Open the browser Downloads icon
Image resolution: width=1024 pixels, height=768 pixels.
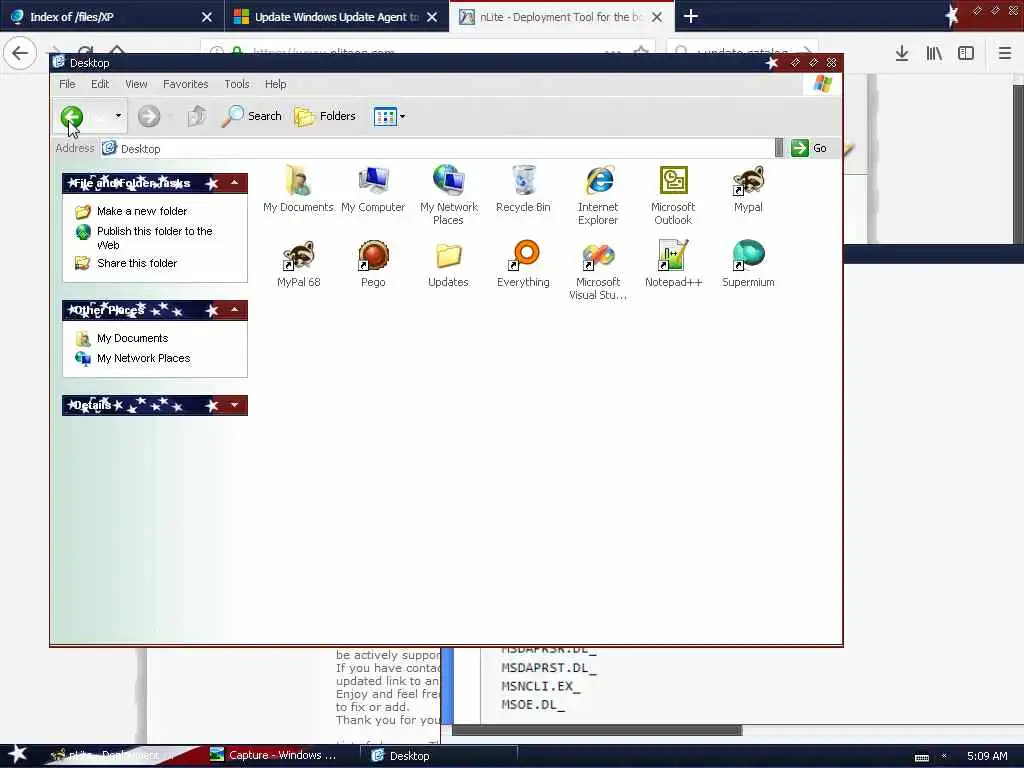point(902,53)
